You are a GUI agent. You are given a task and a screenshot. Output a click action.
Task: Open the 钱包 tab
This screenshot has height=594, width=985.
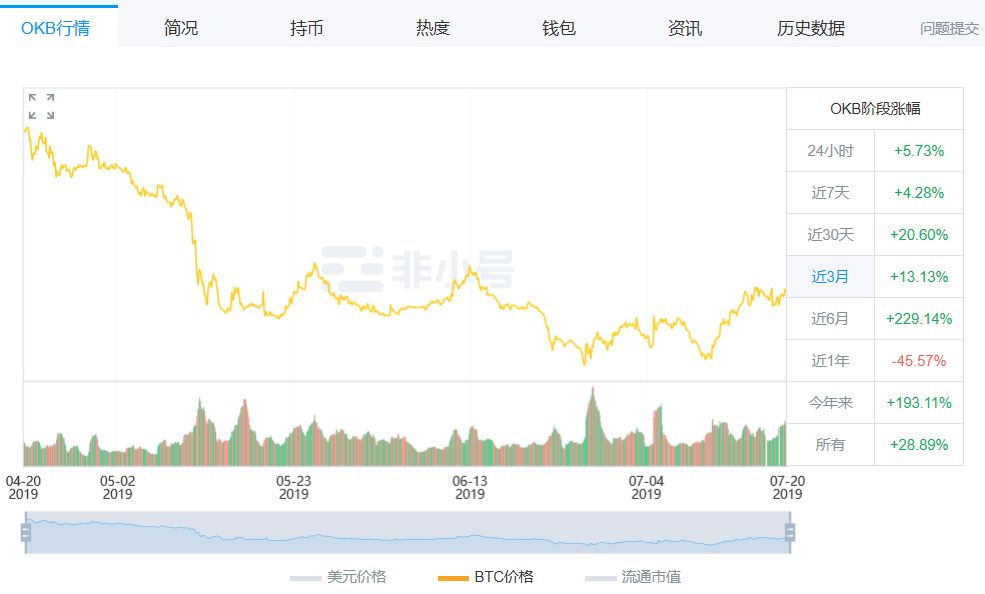(x=558, y=28)
